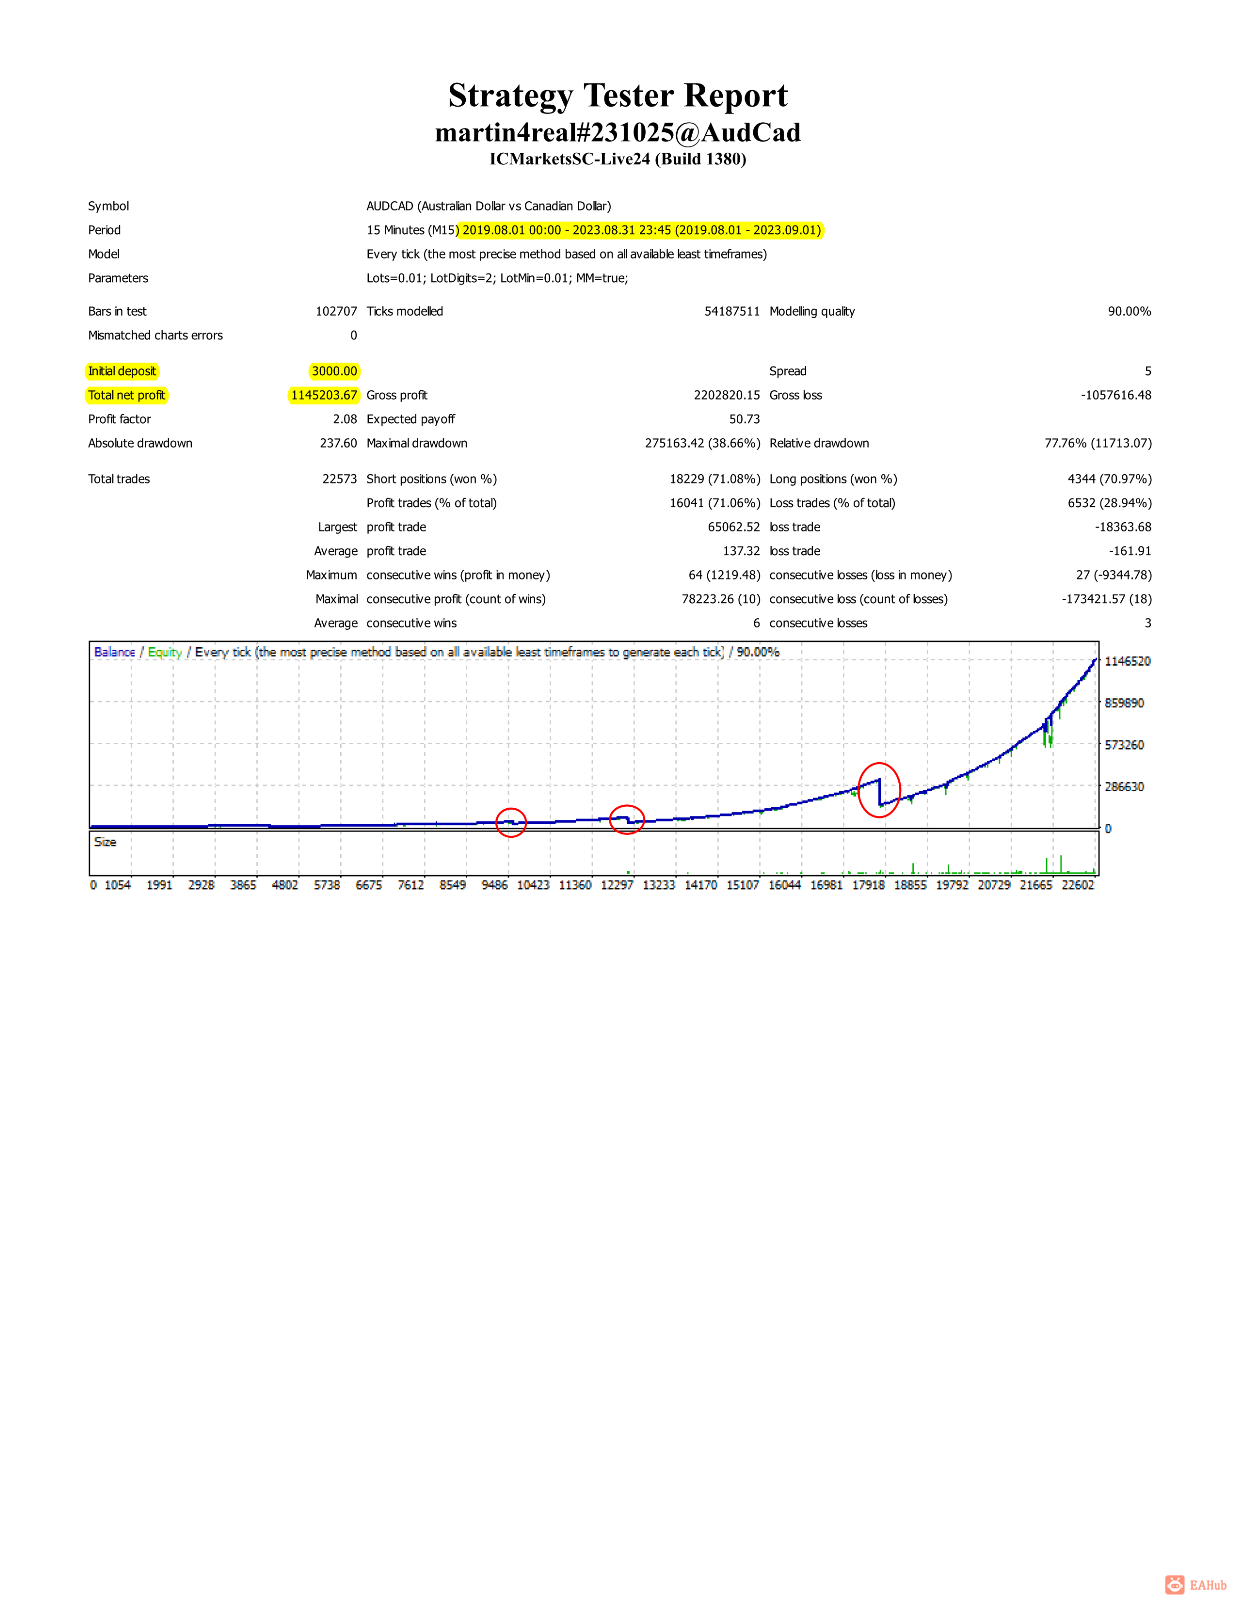Click the Gross profit value 2202820.15
The image size is (1236, 1600).
pyautogui.click(x=727, y=395)
